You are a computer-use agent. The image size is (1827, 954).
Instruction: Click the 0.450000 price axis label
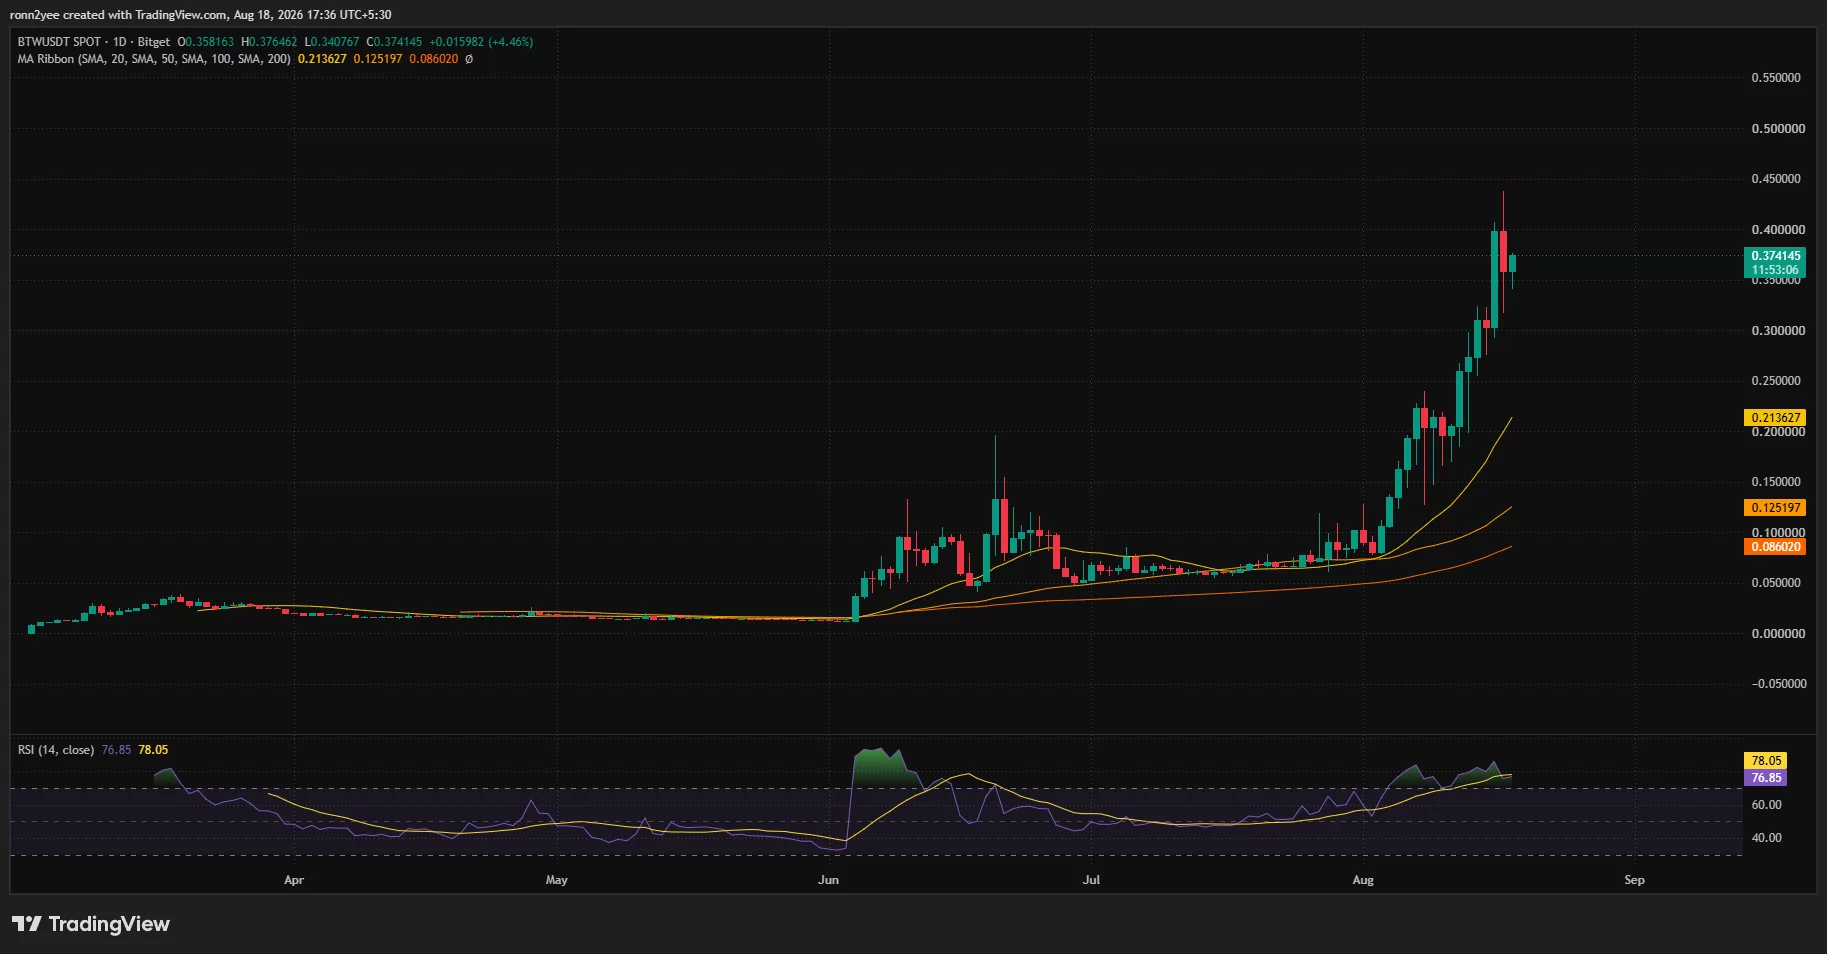click(x=1776, y=179)
